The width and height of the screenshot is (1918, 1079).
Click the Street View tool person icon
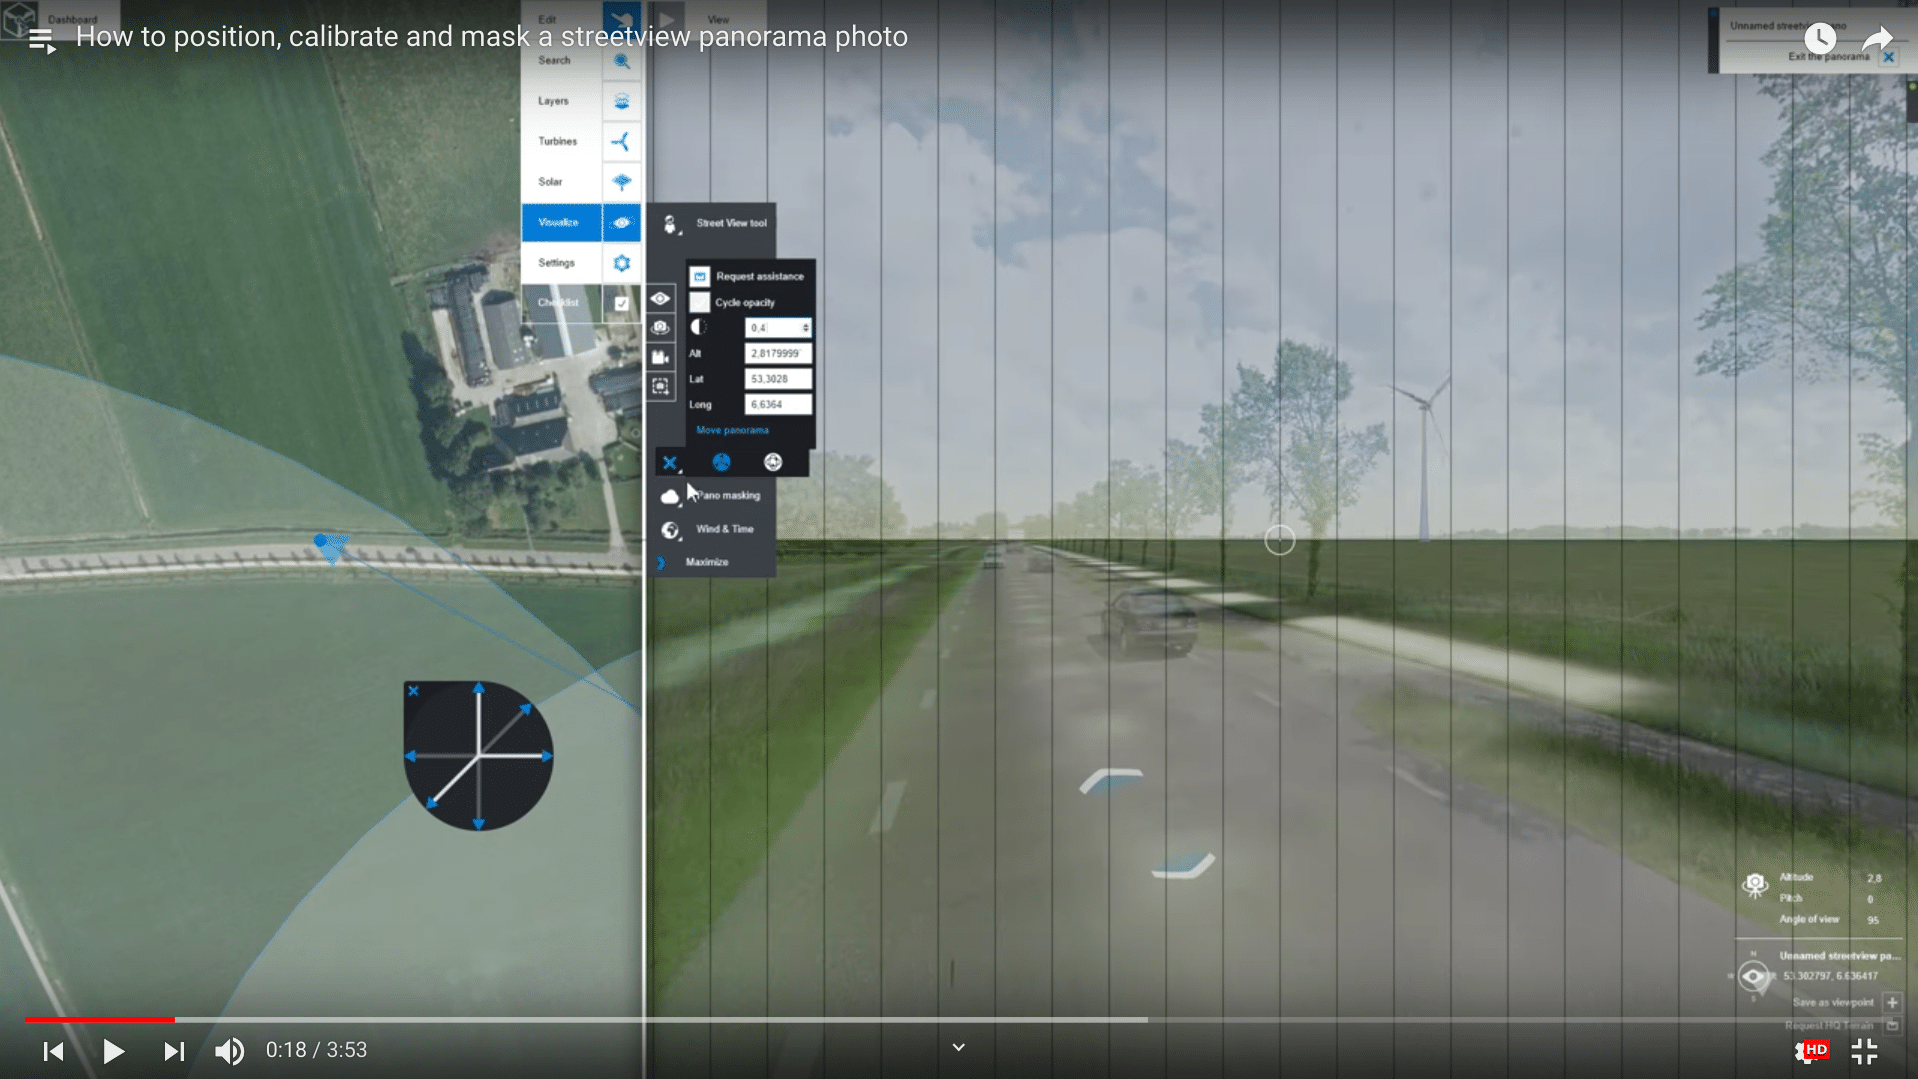670,224
